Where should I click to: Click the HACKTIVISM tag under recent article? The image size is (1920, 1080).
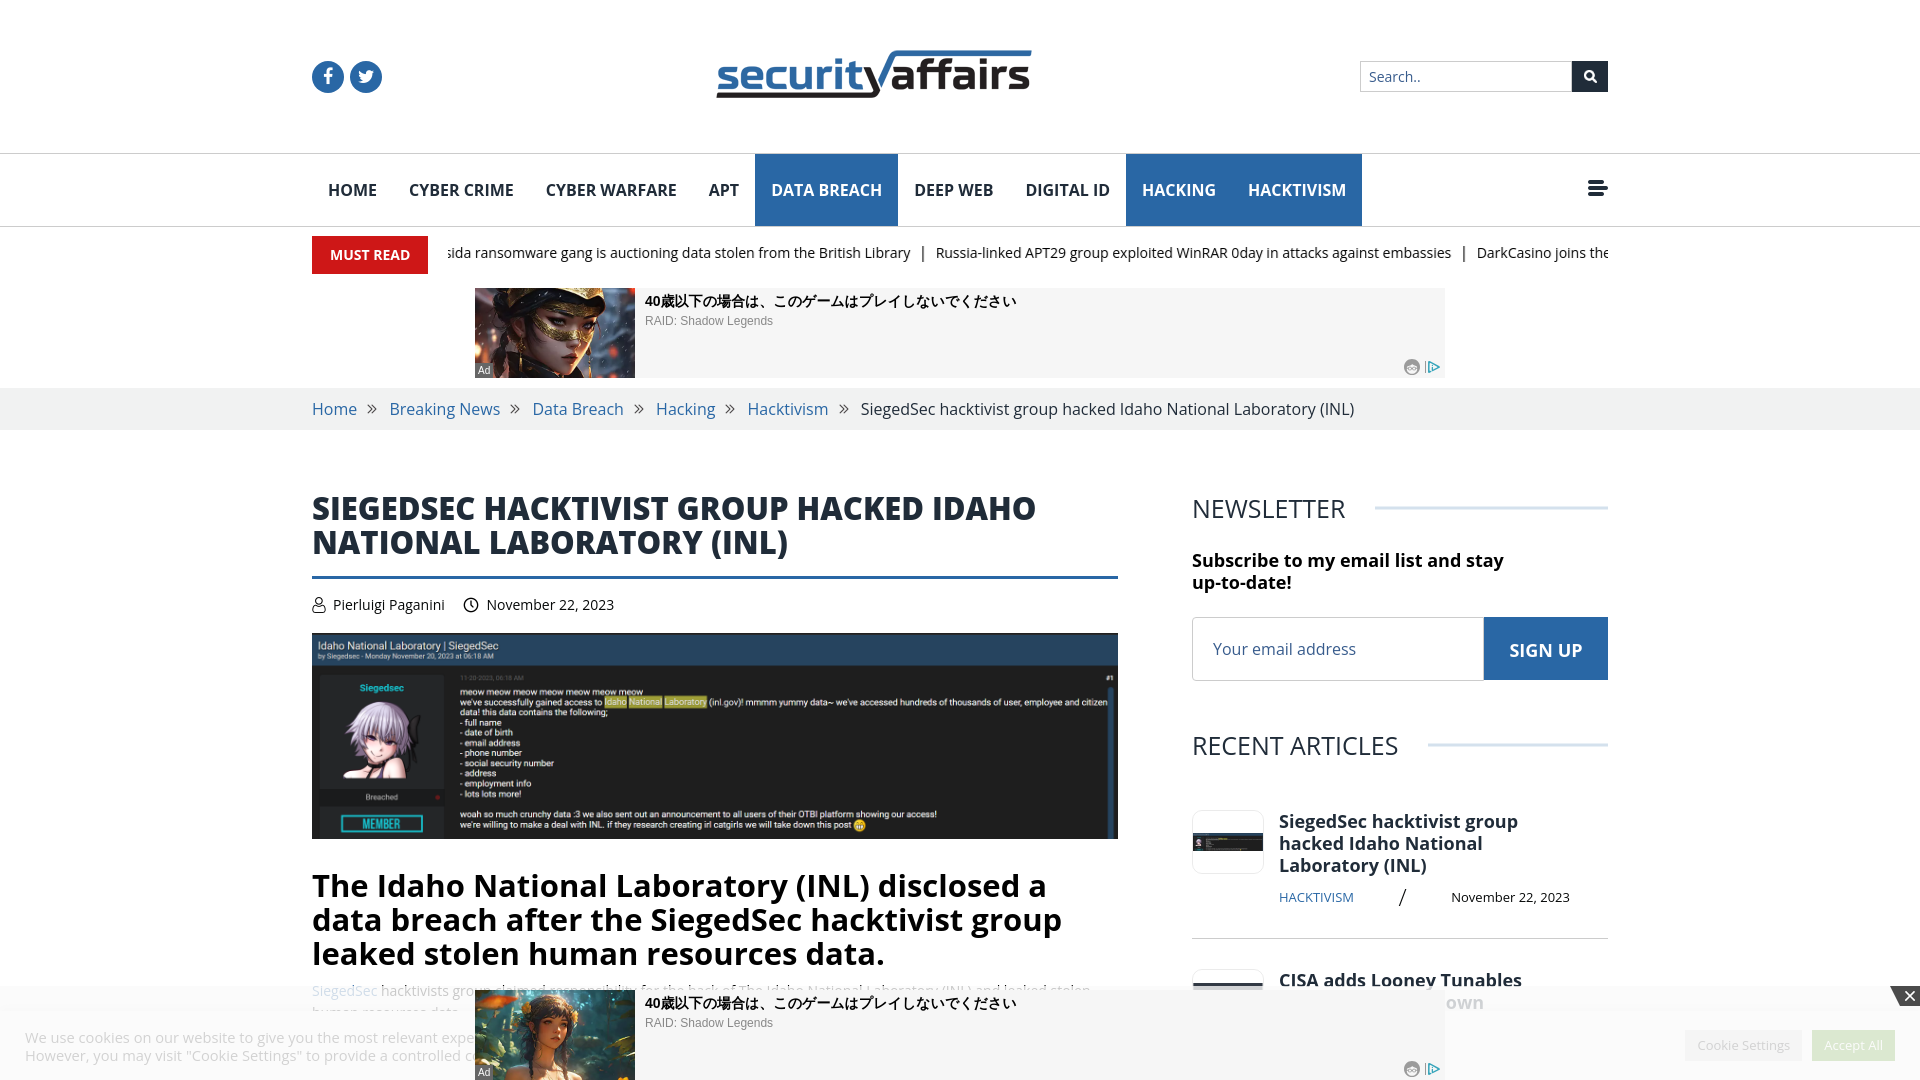pos(1316,898)
